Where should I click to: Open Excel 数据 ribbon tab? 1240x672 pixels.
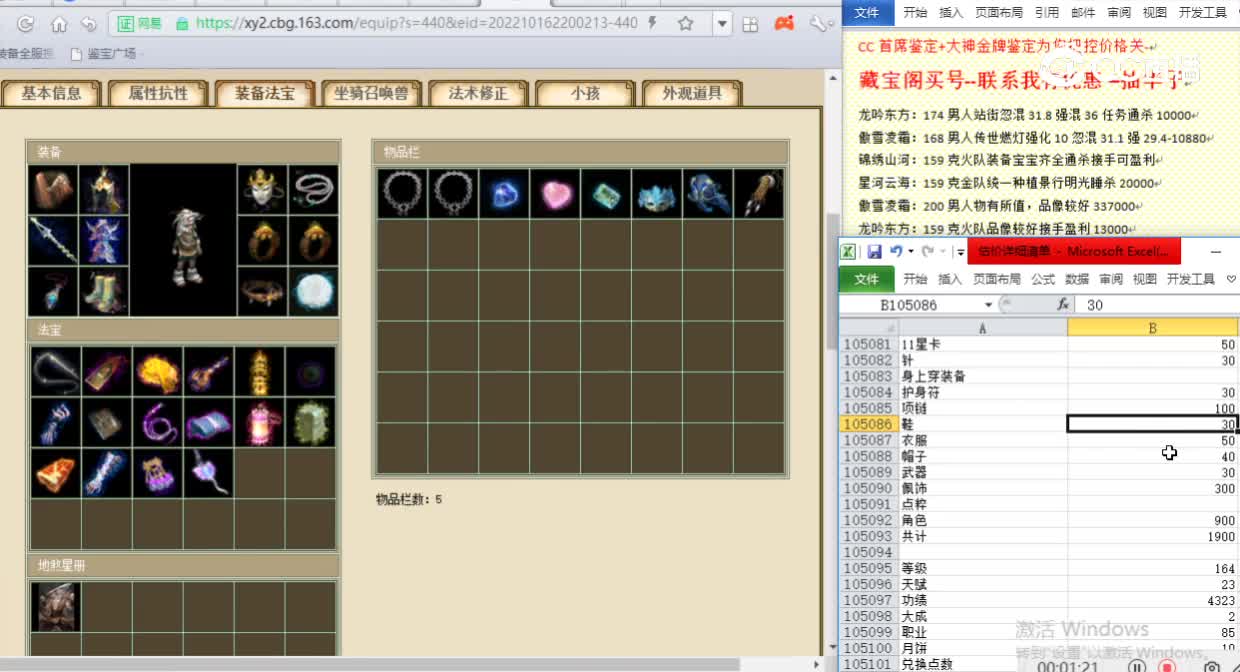point(1077,279)
